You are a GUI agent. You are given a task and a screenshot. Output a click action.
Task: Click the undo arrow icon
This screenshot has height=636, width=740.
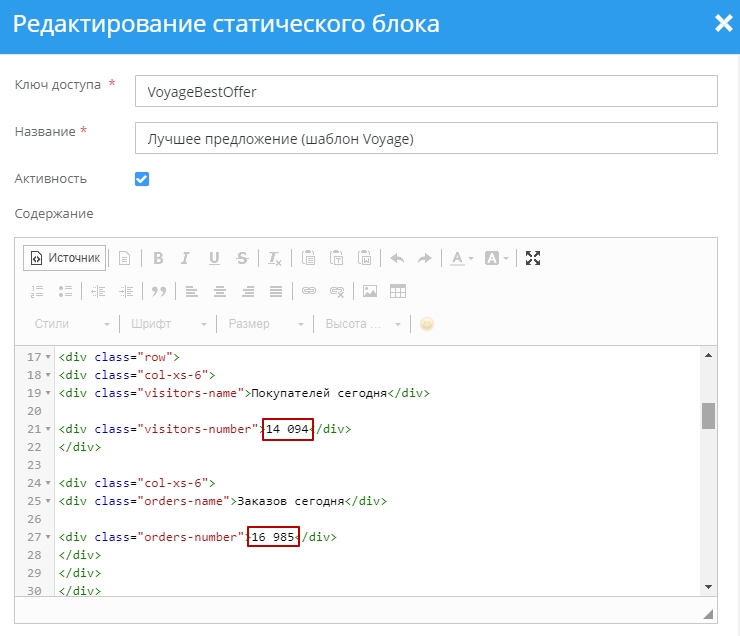[x=397, y=258]
